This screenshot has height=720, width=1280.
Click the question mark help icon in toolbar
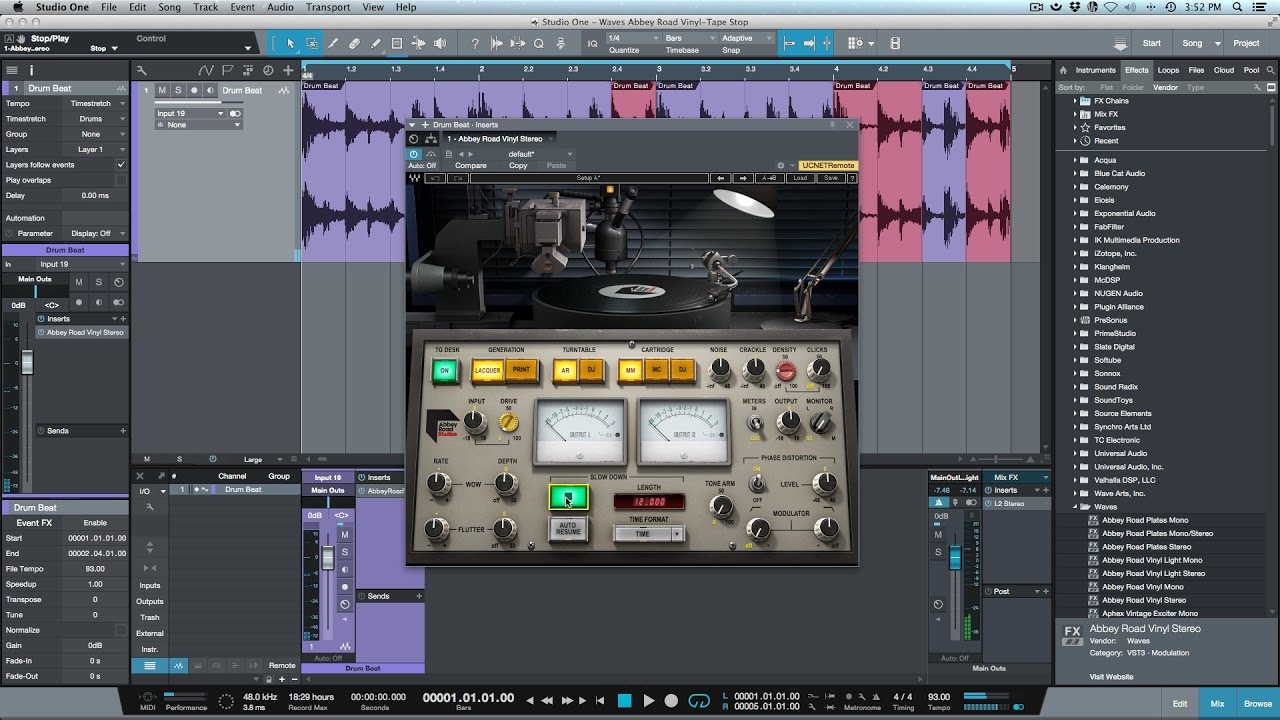tap(475, 43)
